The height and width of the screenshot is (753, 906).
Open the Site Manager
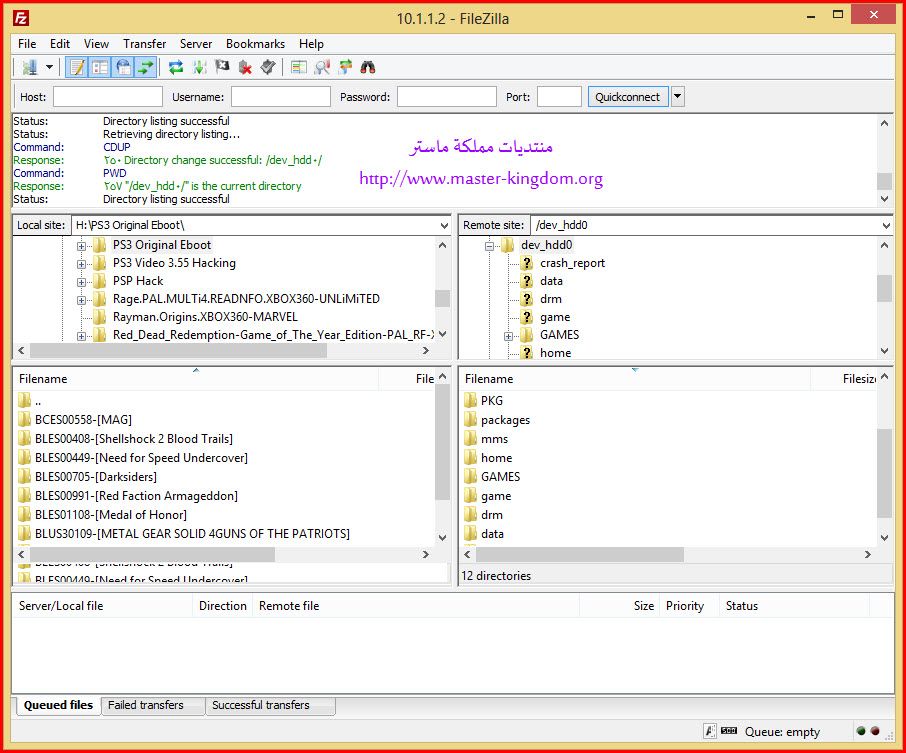(x=29, y=68)
